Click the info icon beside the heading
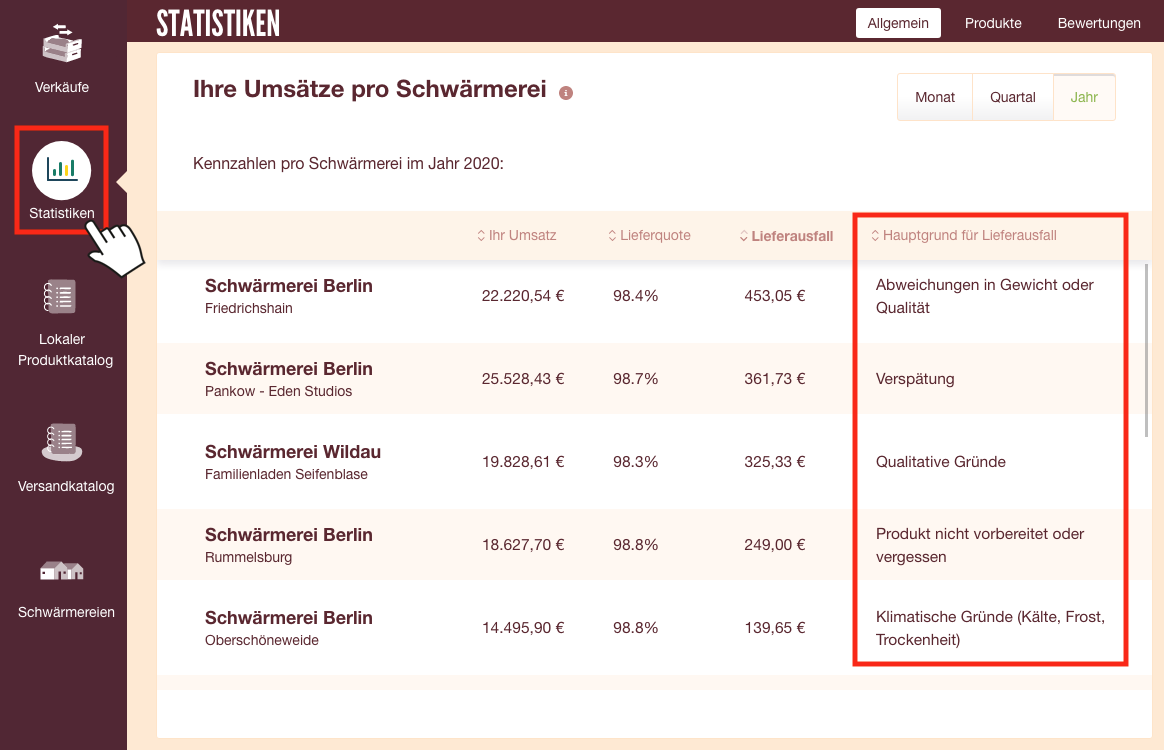 pos(566,93)
